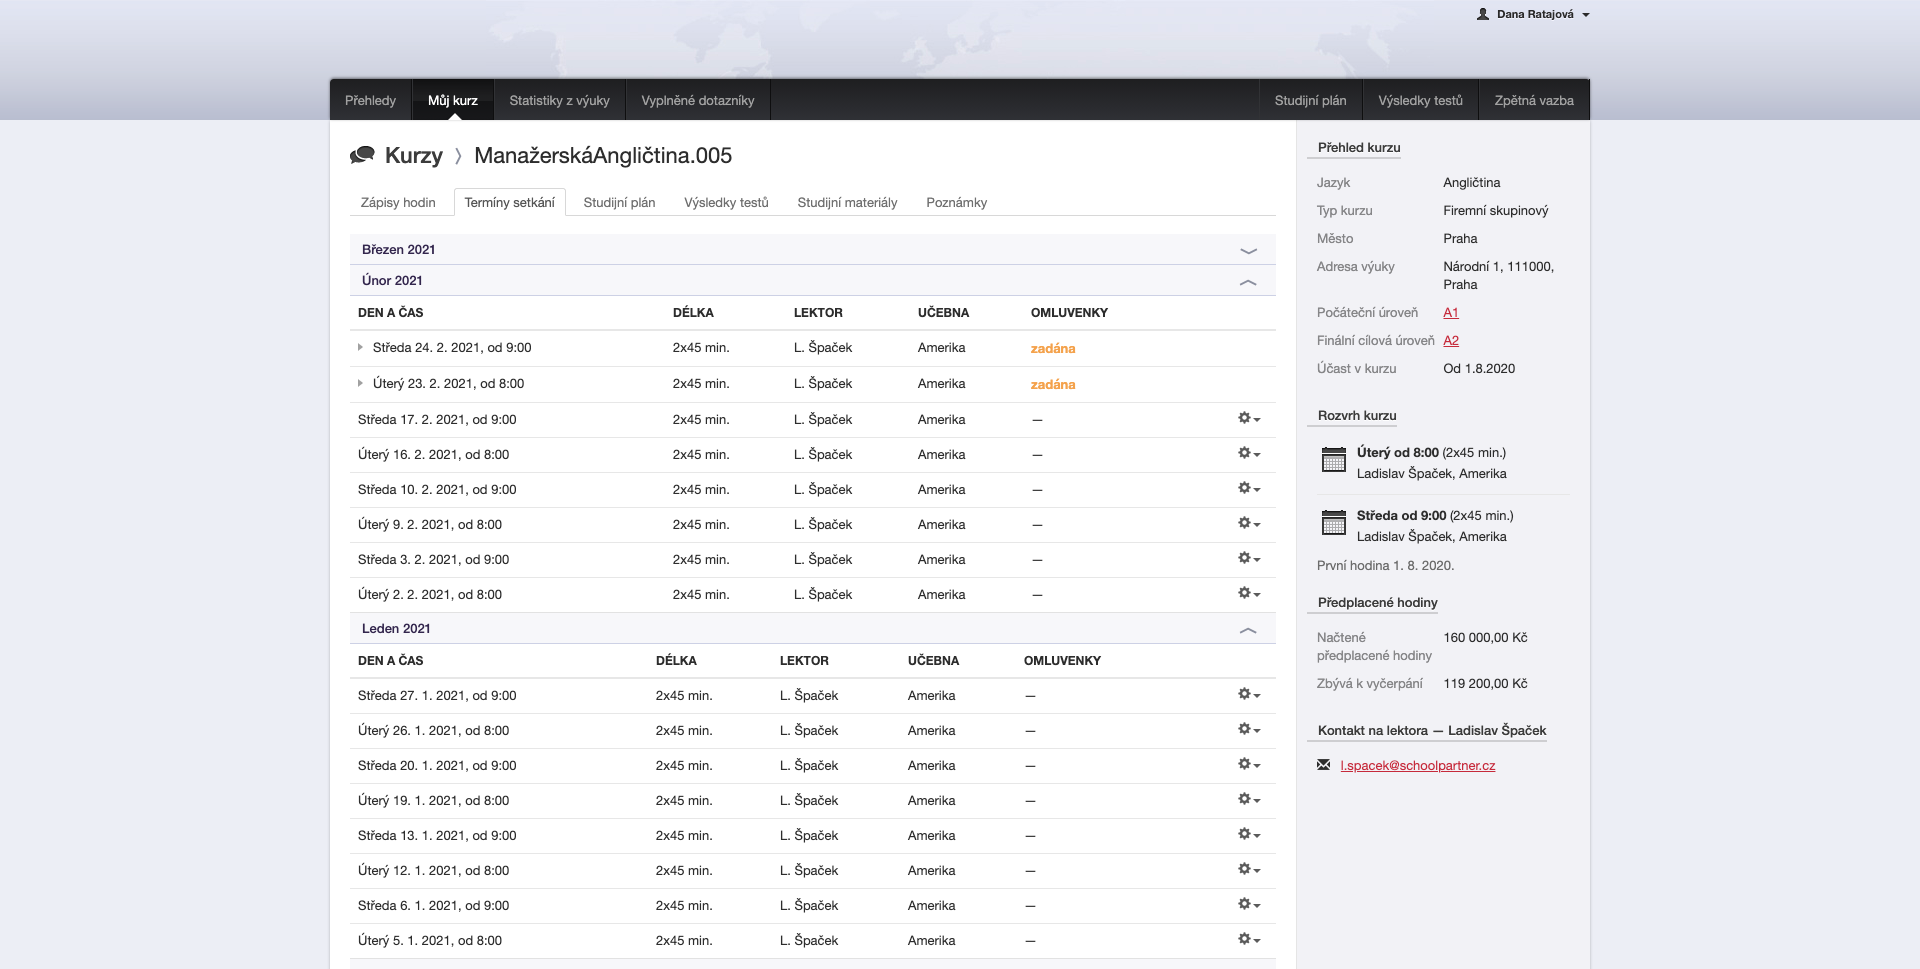Switch to the Studijní materiály tab

pyautogui.click(x=847, y=202)
